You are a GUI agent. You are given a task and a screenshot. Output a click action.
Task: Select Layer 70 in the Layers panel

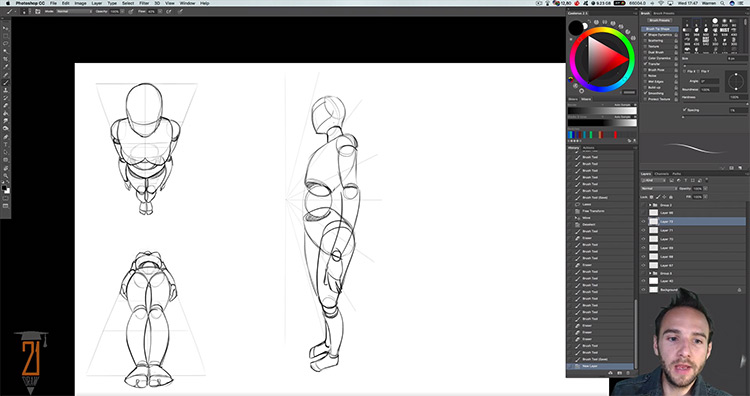tap(694, 239)
